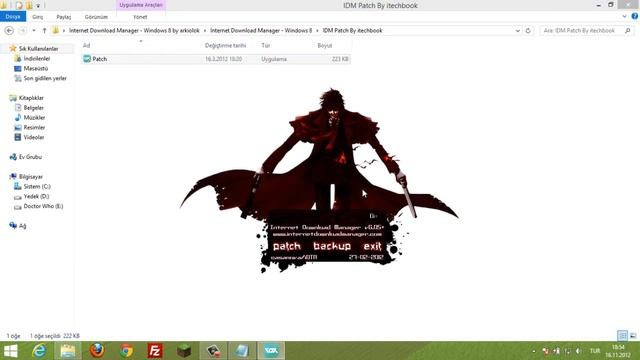The width and height of the screenshot is (640, 360).
Task: Open the Resimler library
Action: pos(34,127)
